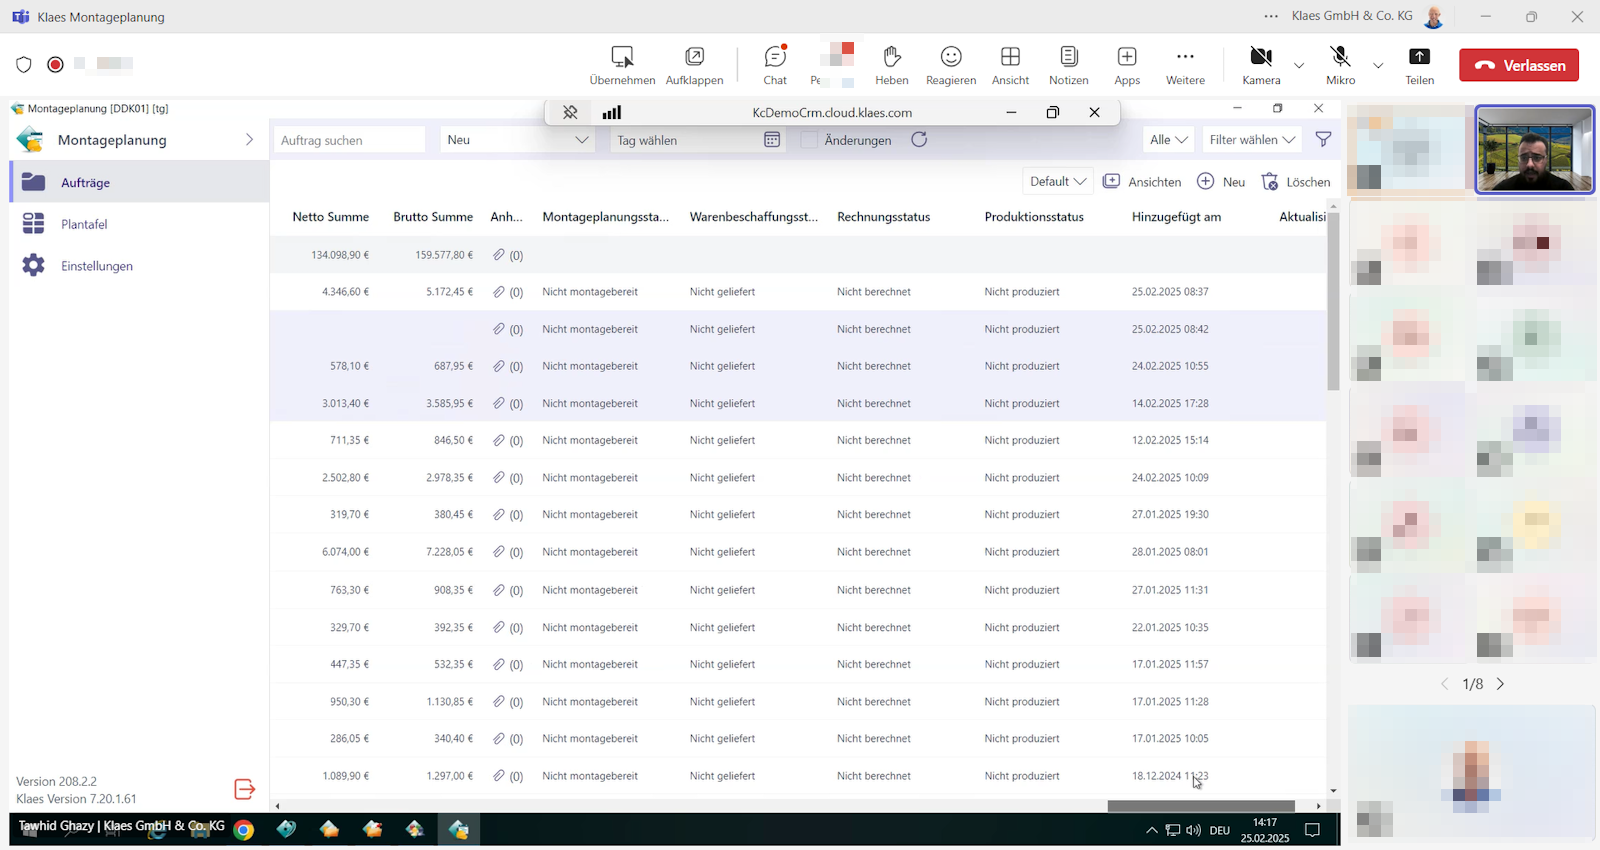Sort by the Brutto Summe column
1600x850 pixels.
pyautogui.click(x=433, y=216)
